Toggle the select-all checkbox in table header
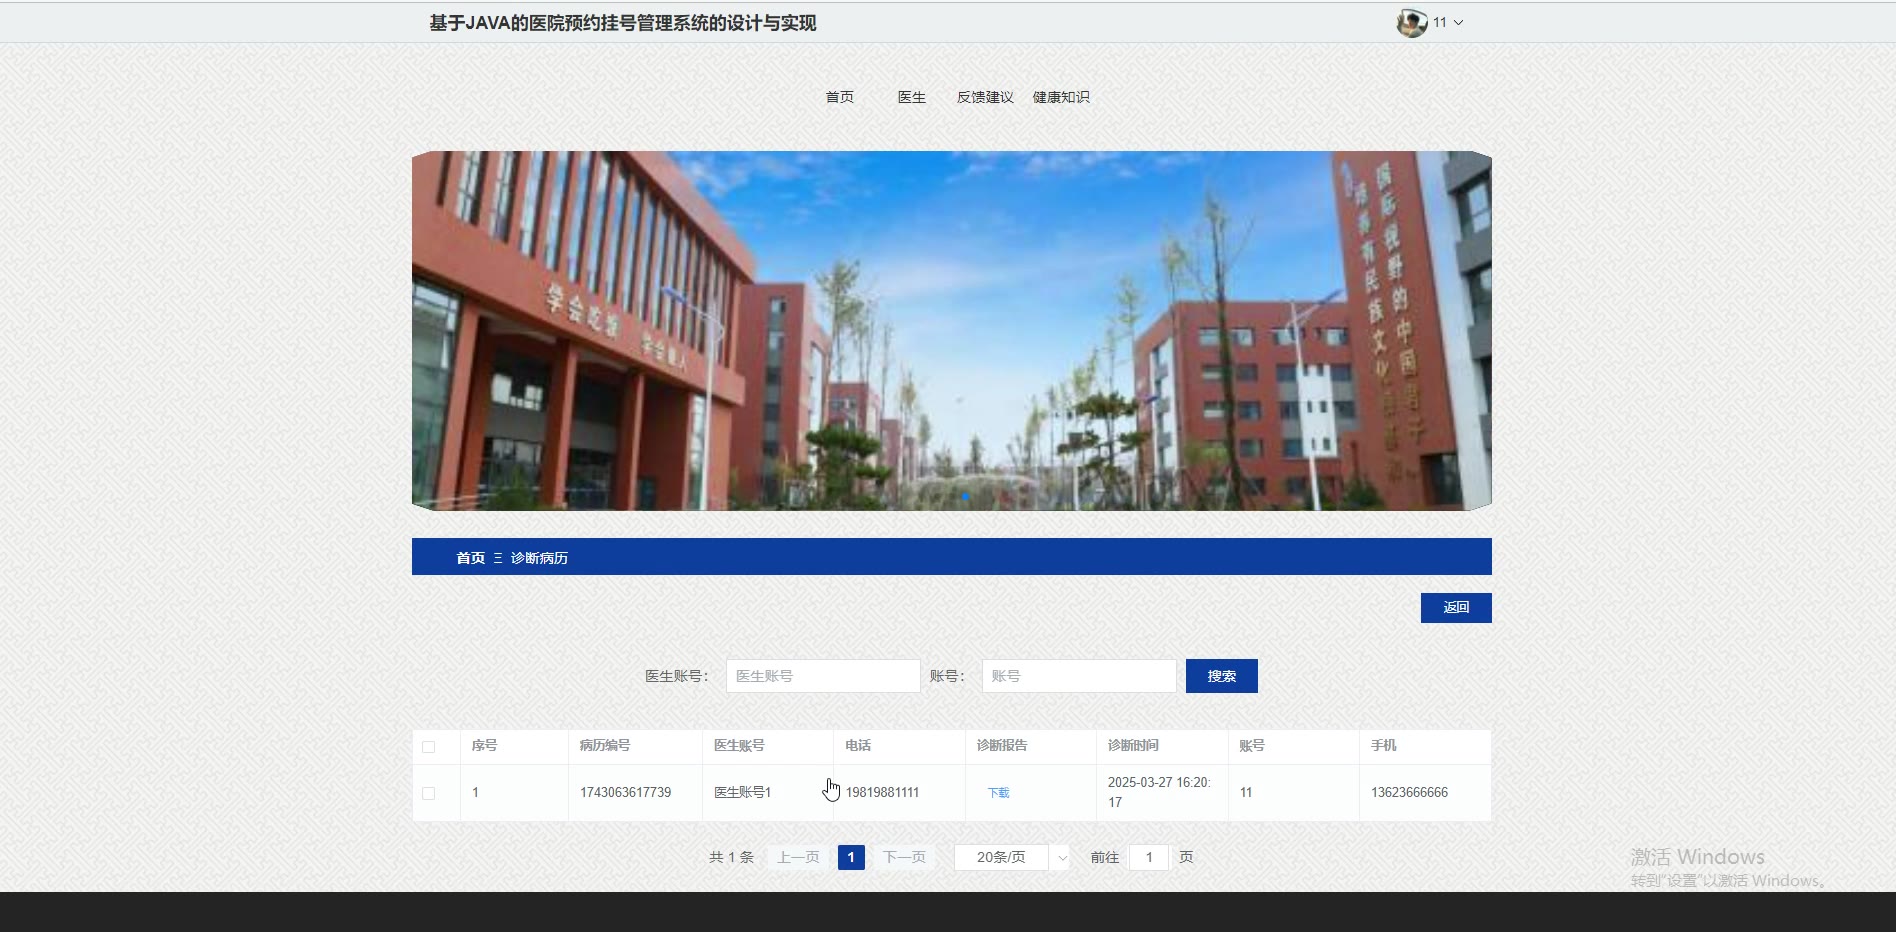Screen dimensions: 1896x932 [x=429, y=747]
